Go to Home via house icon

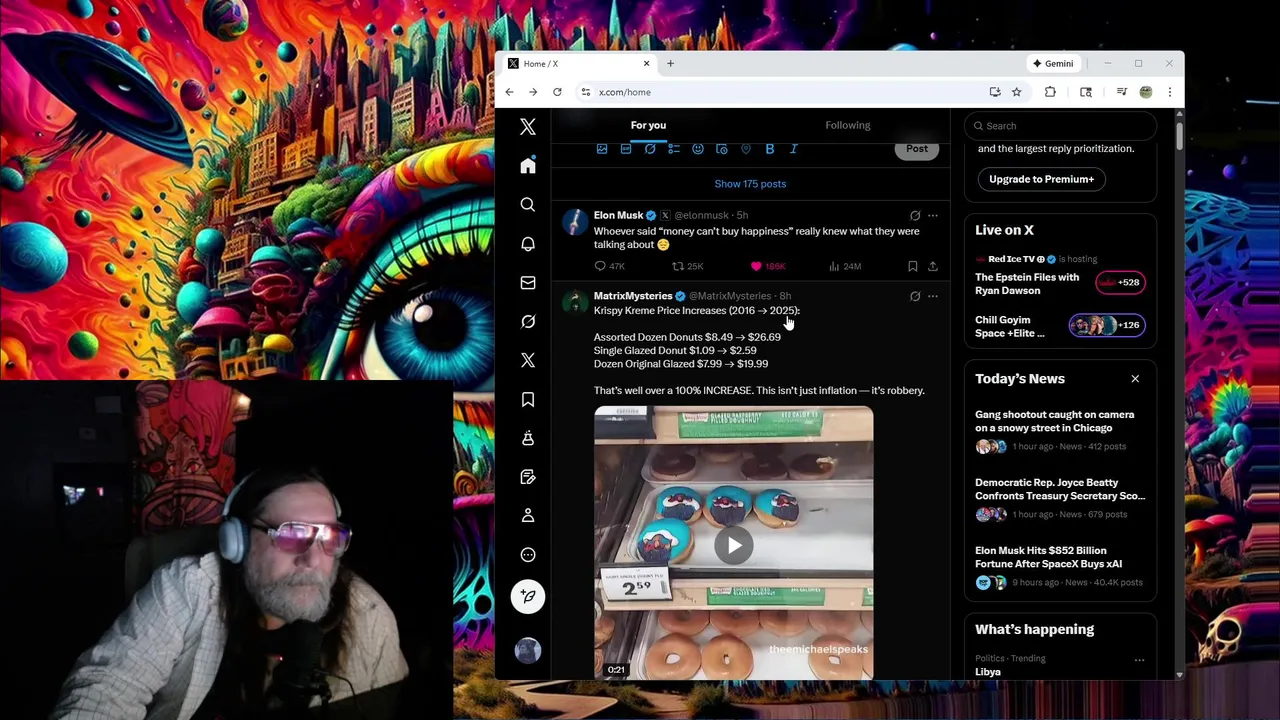click(x=528, y=166)
